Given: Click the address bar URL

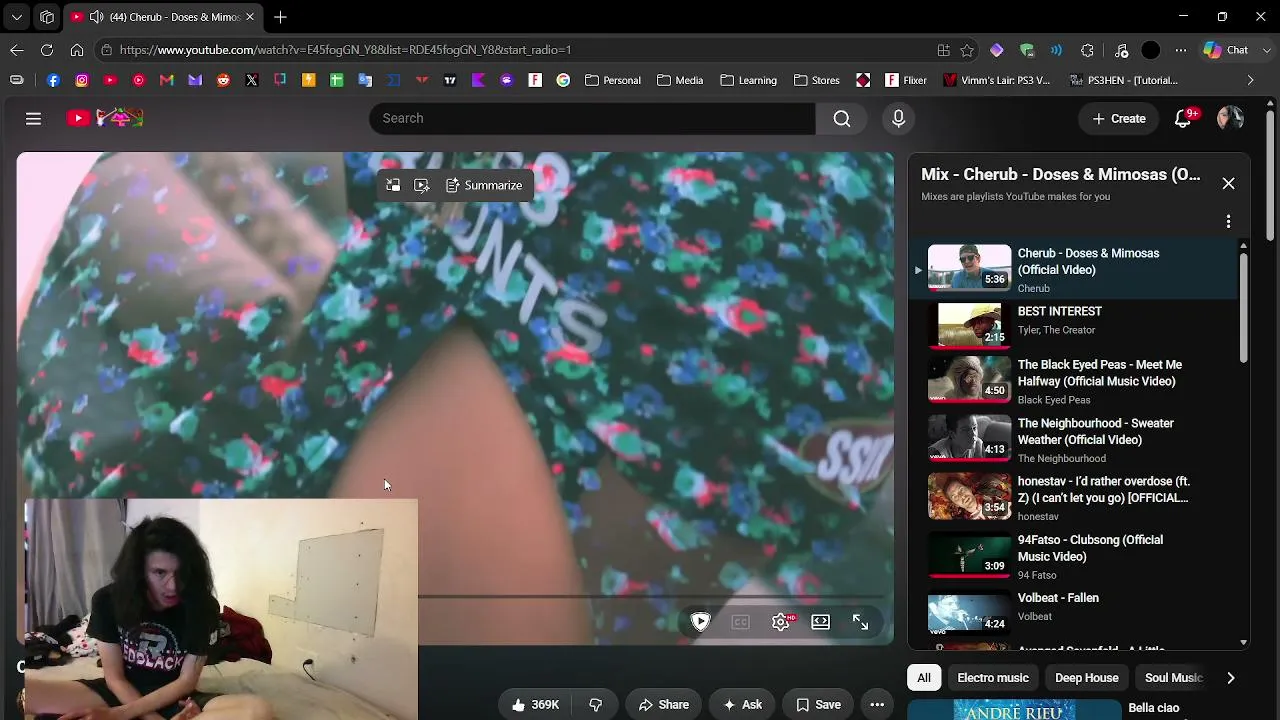Looking at the screenshot, I should pos(345,50).
